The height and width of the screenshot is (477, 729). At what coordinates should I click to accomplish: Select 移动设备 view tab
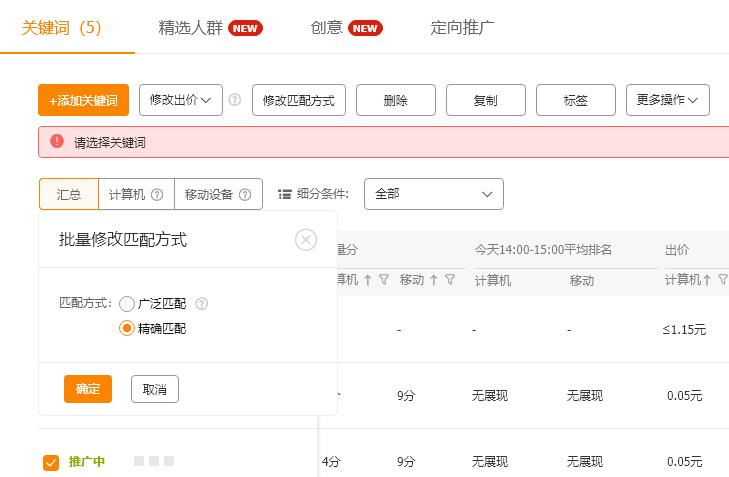point(218,194)
